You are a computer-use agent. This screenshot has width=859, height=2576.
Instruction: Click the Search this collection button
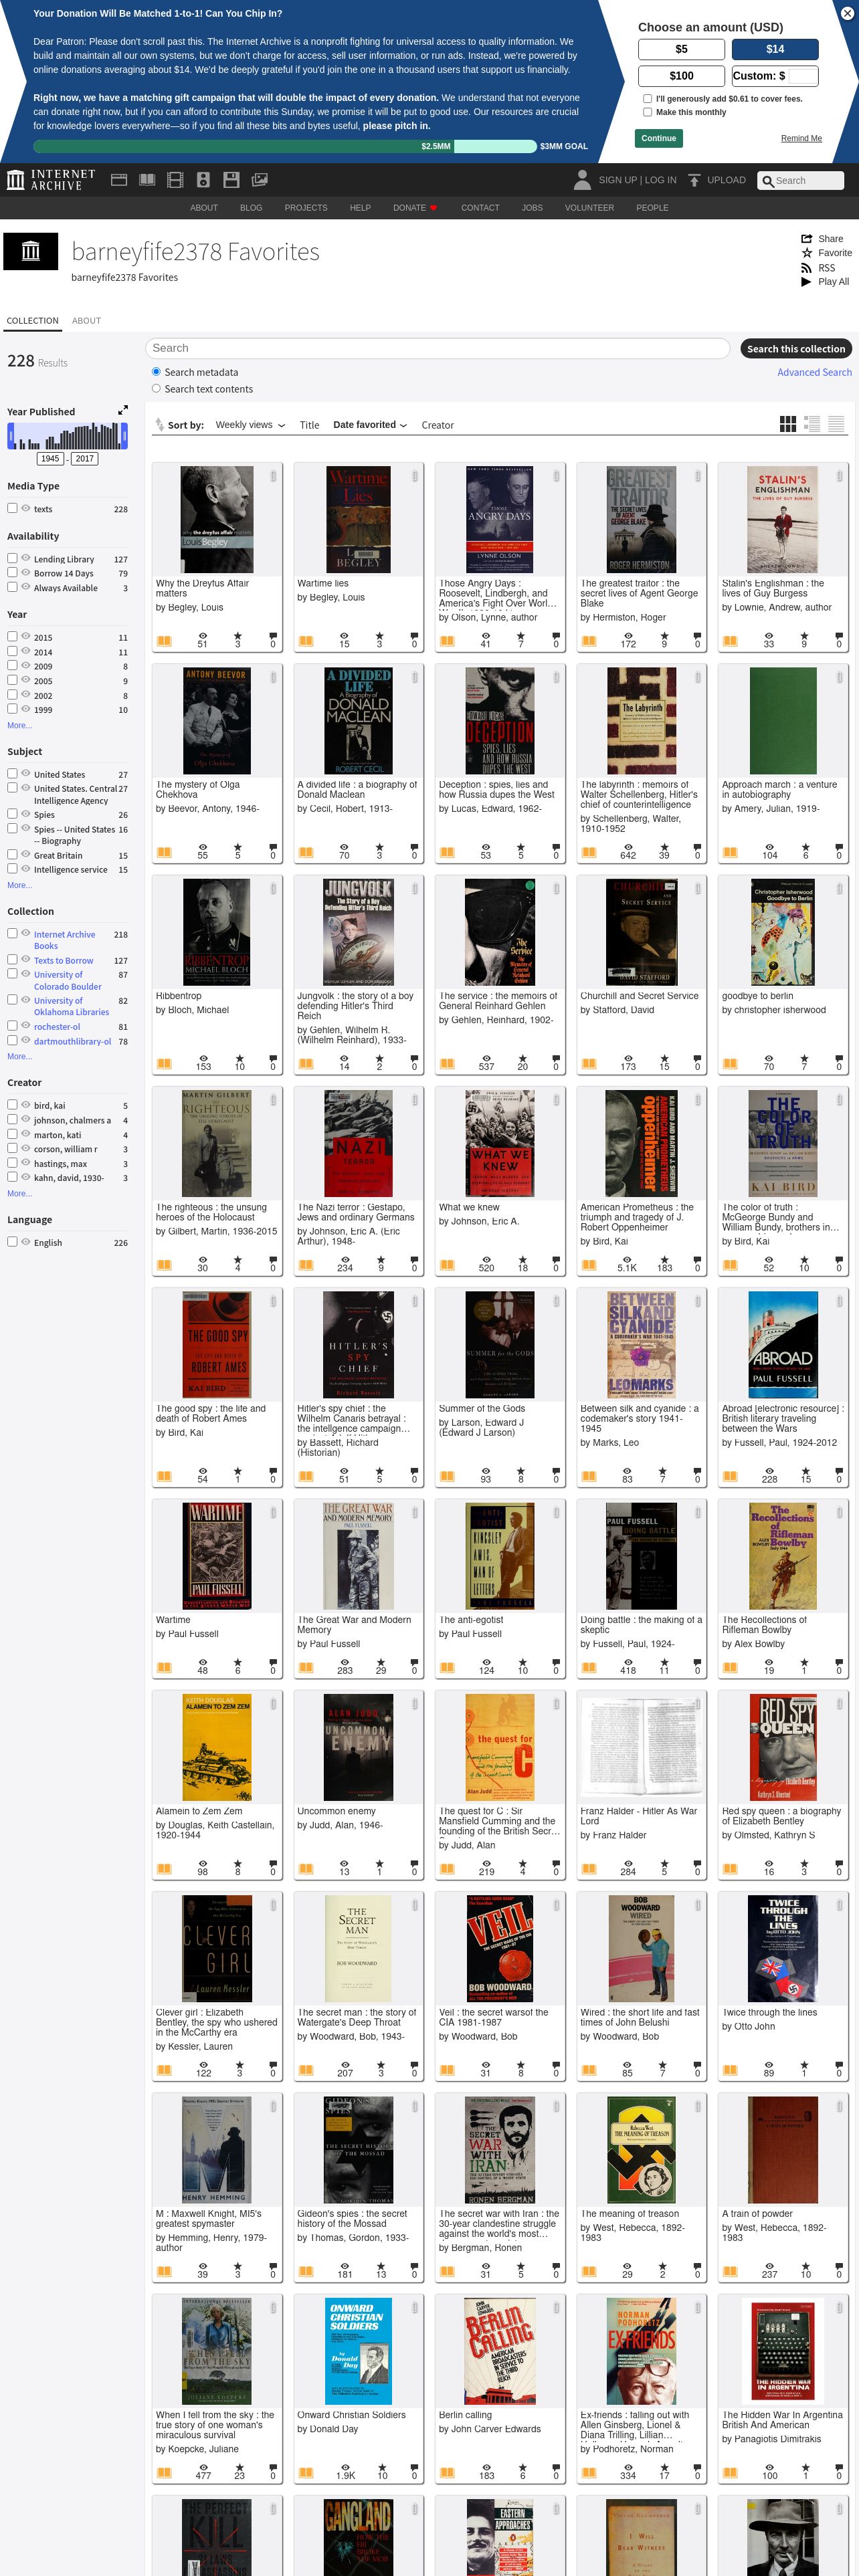(x=796, y=348)
